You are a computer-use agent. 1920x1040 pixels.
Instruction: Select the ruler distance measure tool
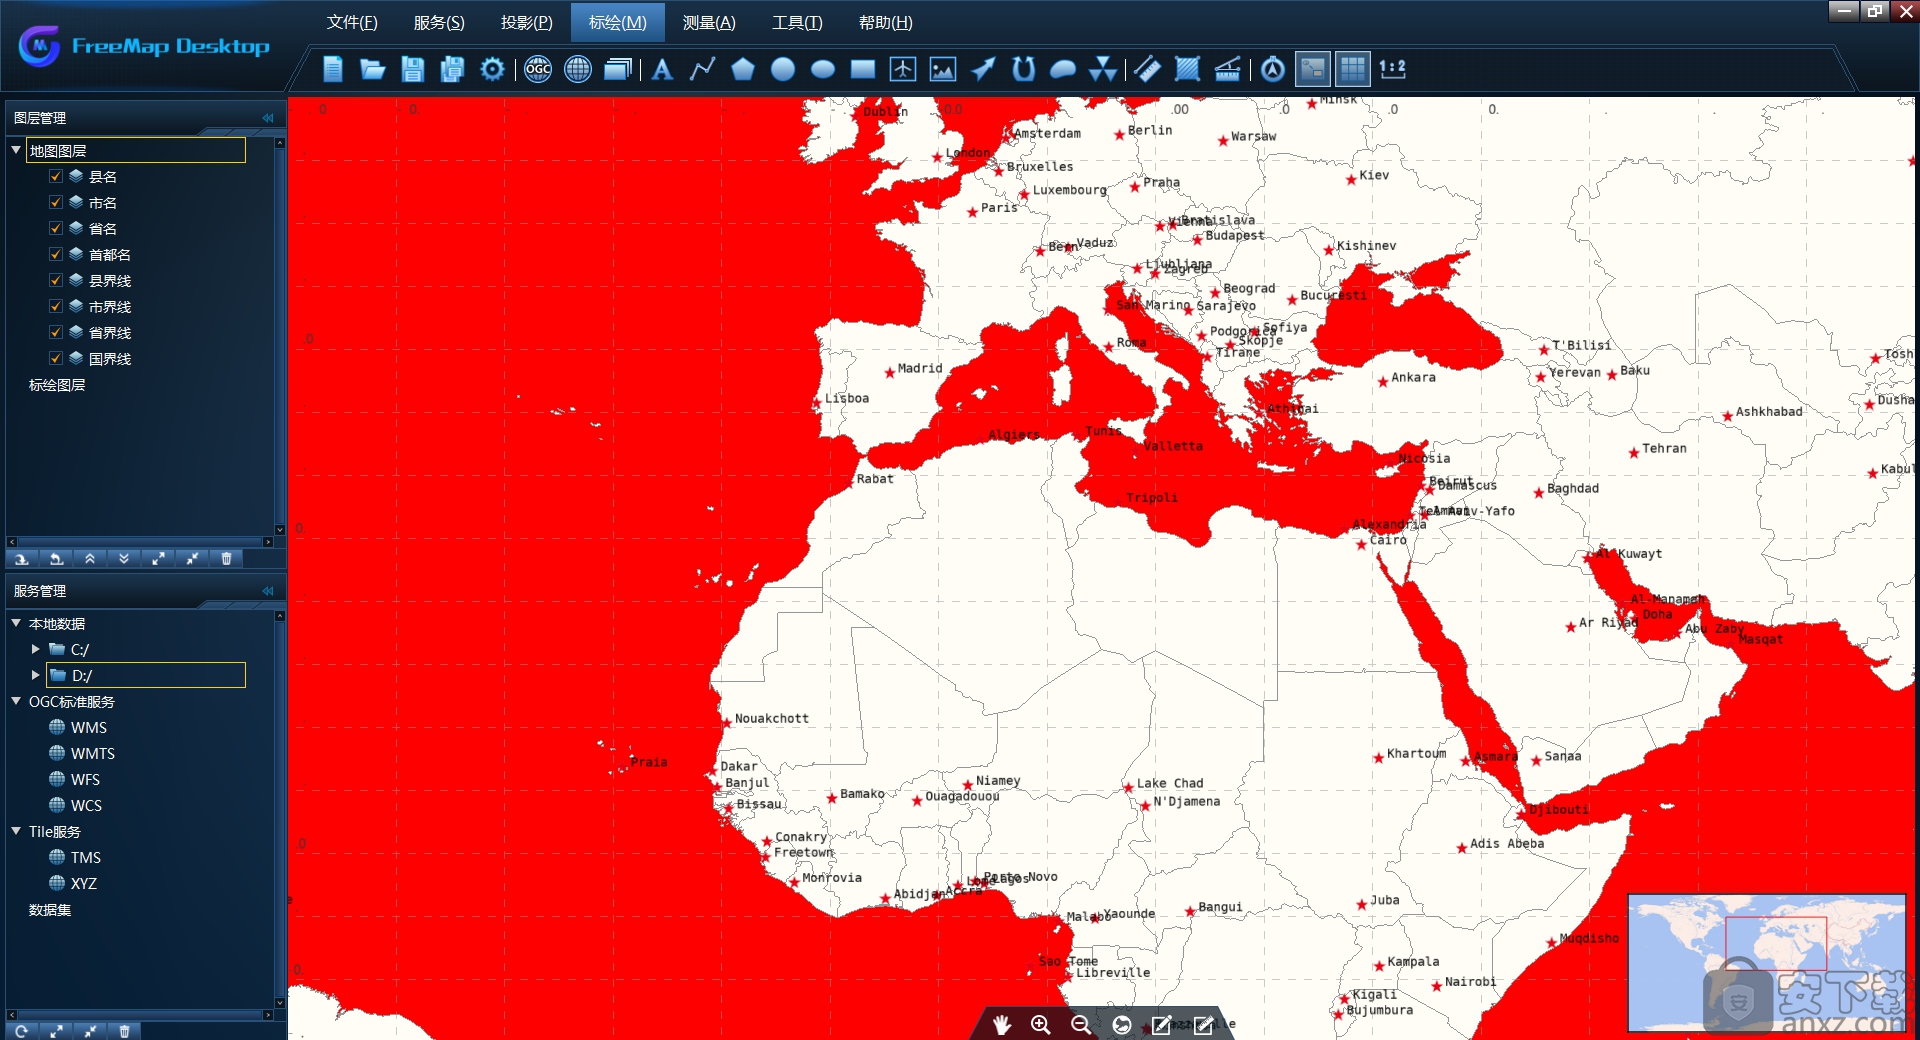[1148, 69]
